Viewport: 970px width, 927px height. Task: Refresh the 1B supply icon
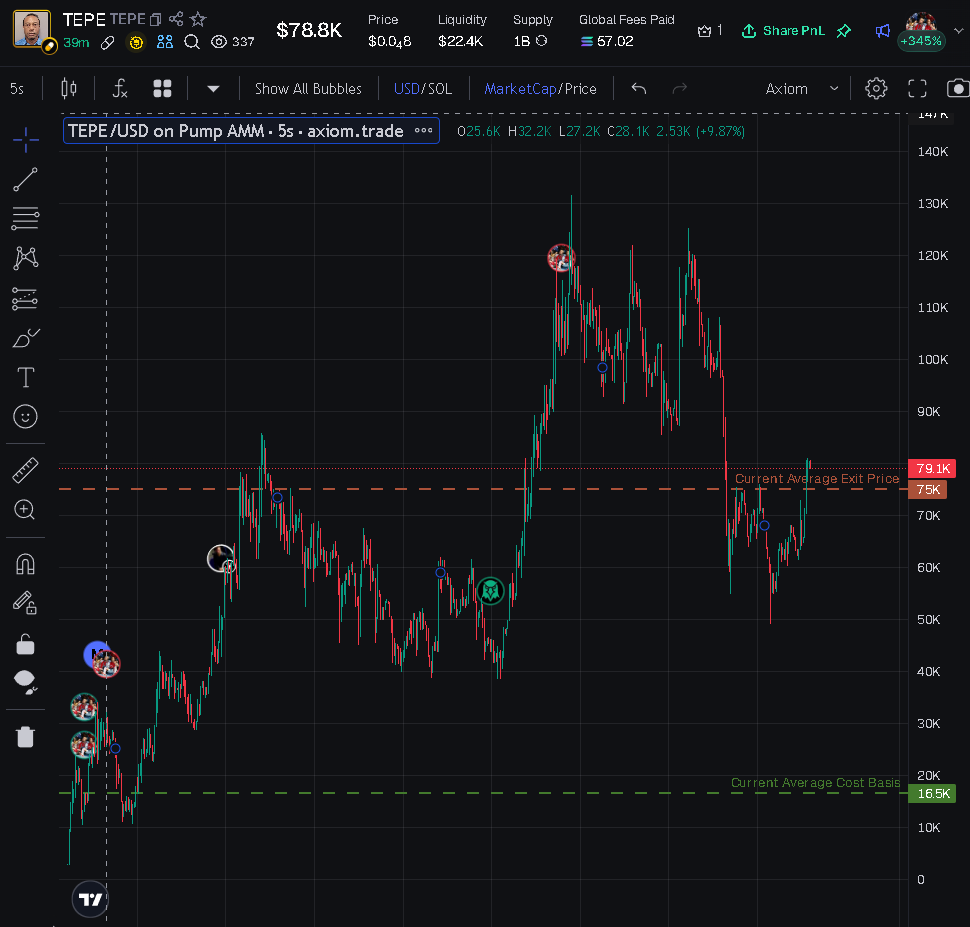(x=541, y=41)
